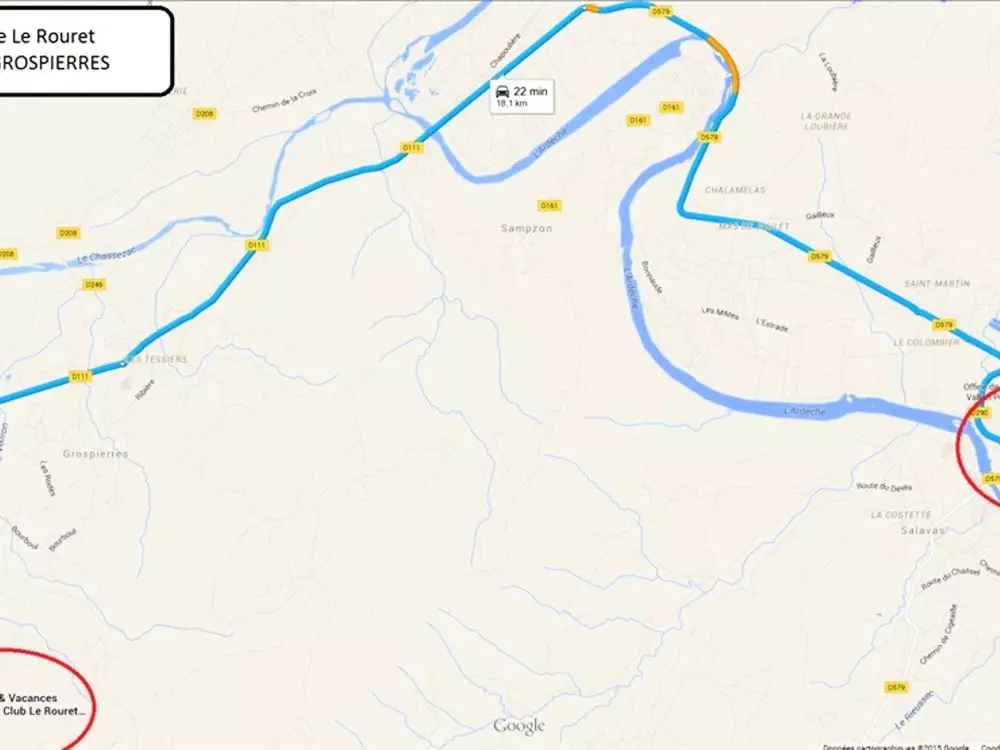This screenshot has height=750, width=1000.
Task: Click the La Grande Loubière label
Action: click(826, 121)
